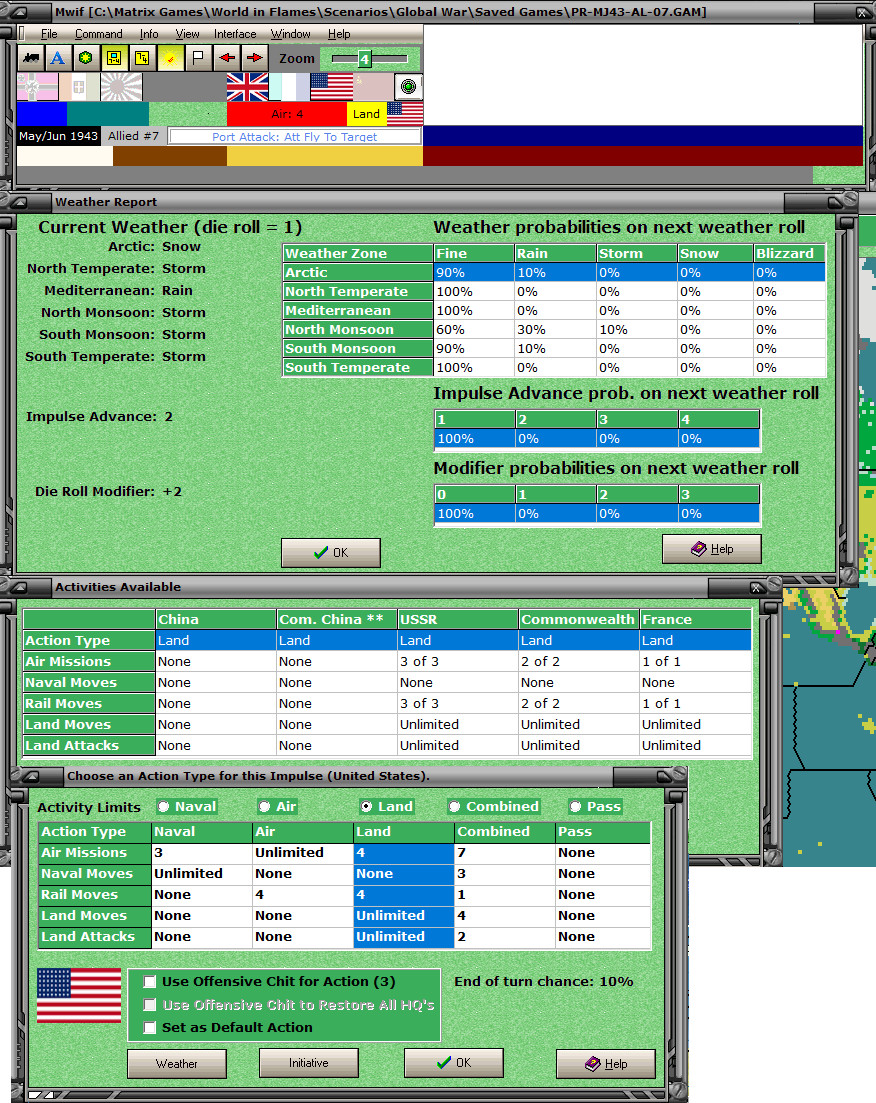Select the French tricolor flag
This screenshot has width=876, height=1103.
point(289,87)
